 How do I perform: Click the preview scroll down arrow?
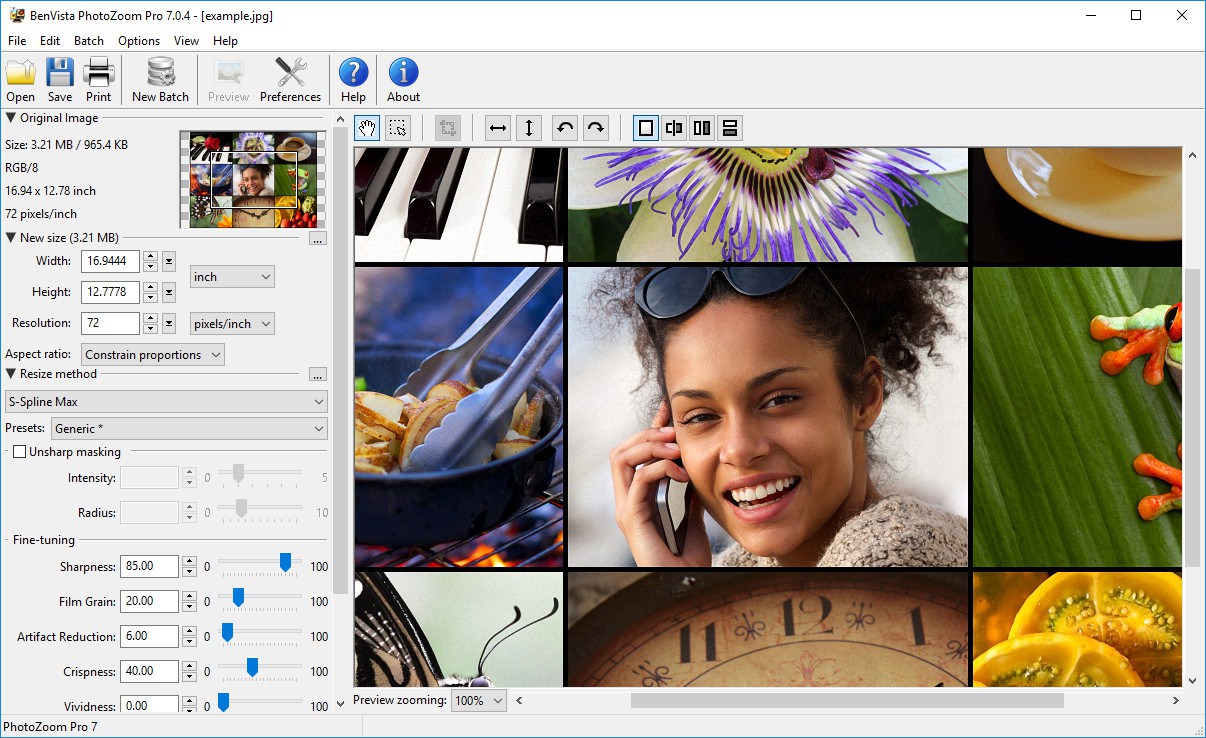coord(1191,680)
